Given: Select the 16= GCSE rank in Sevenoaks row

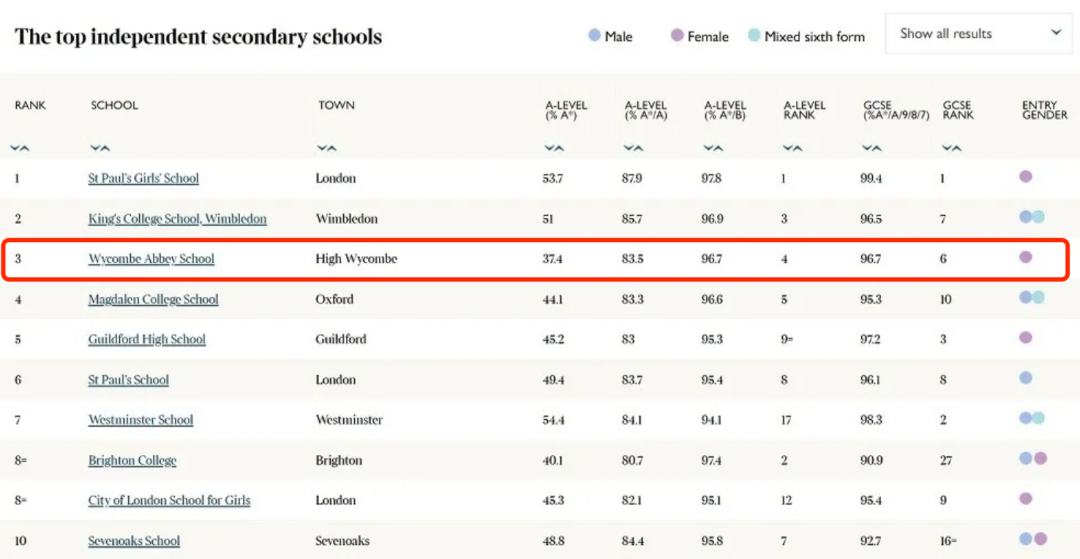Looking at the screenshot, I should pos(948,541).
